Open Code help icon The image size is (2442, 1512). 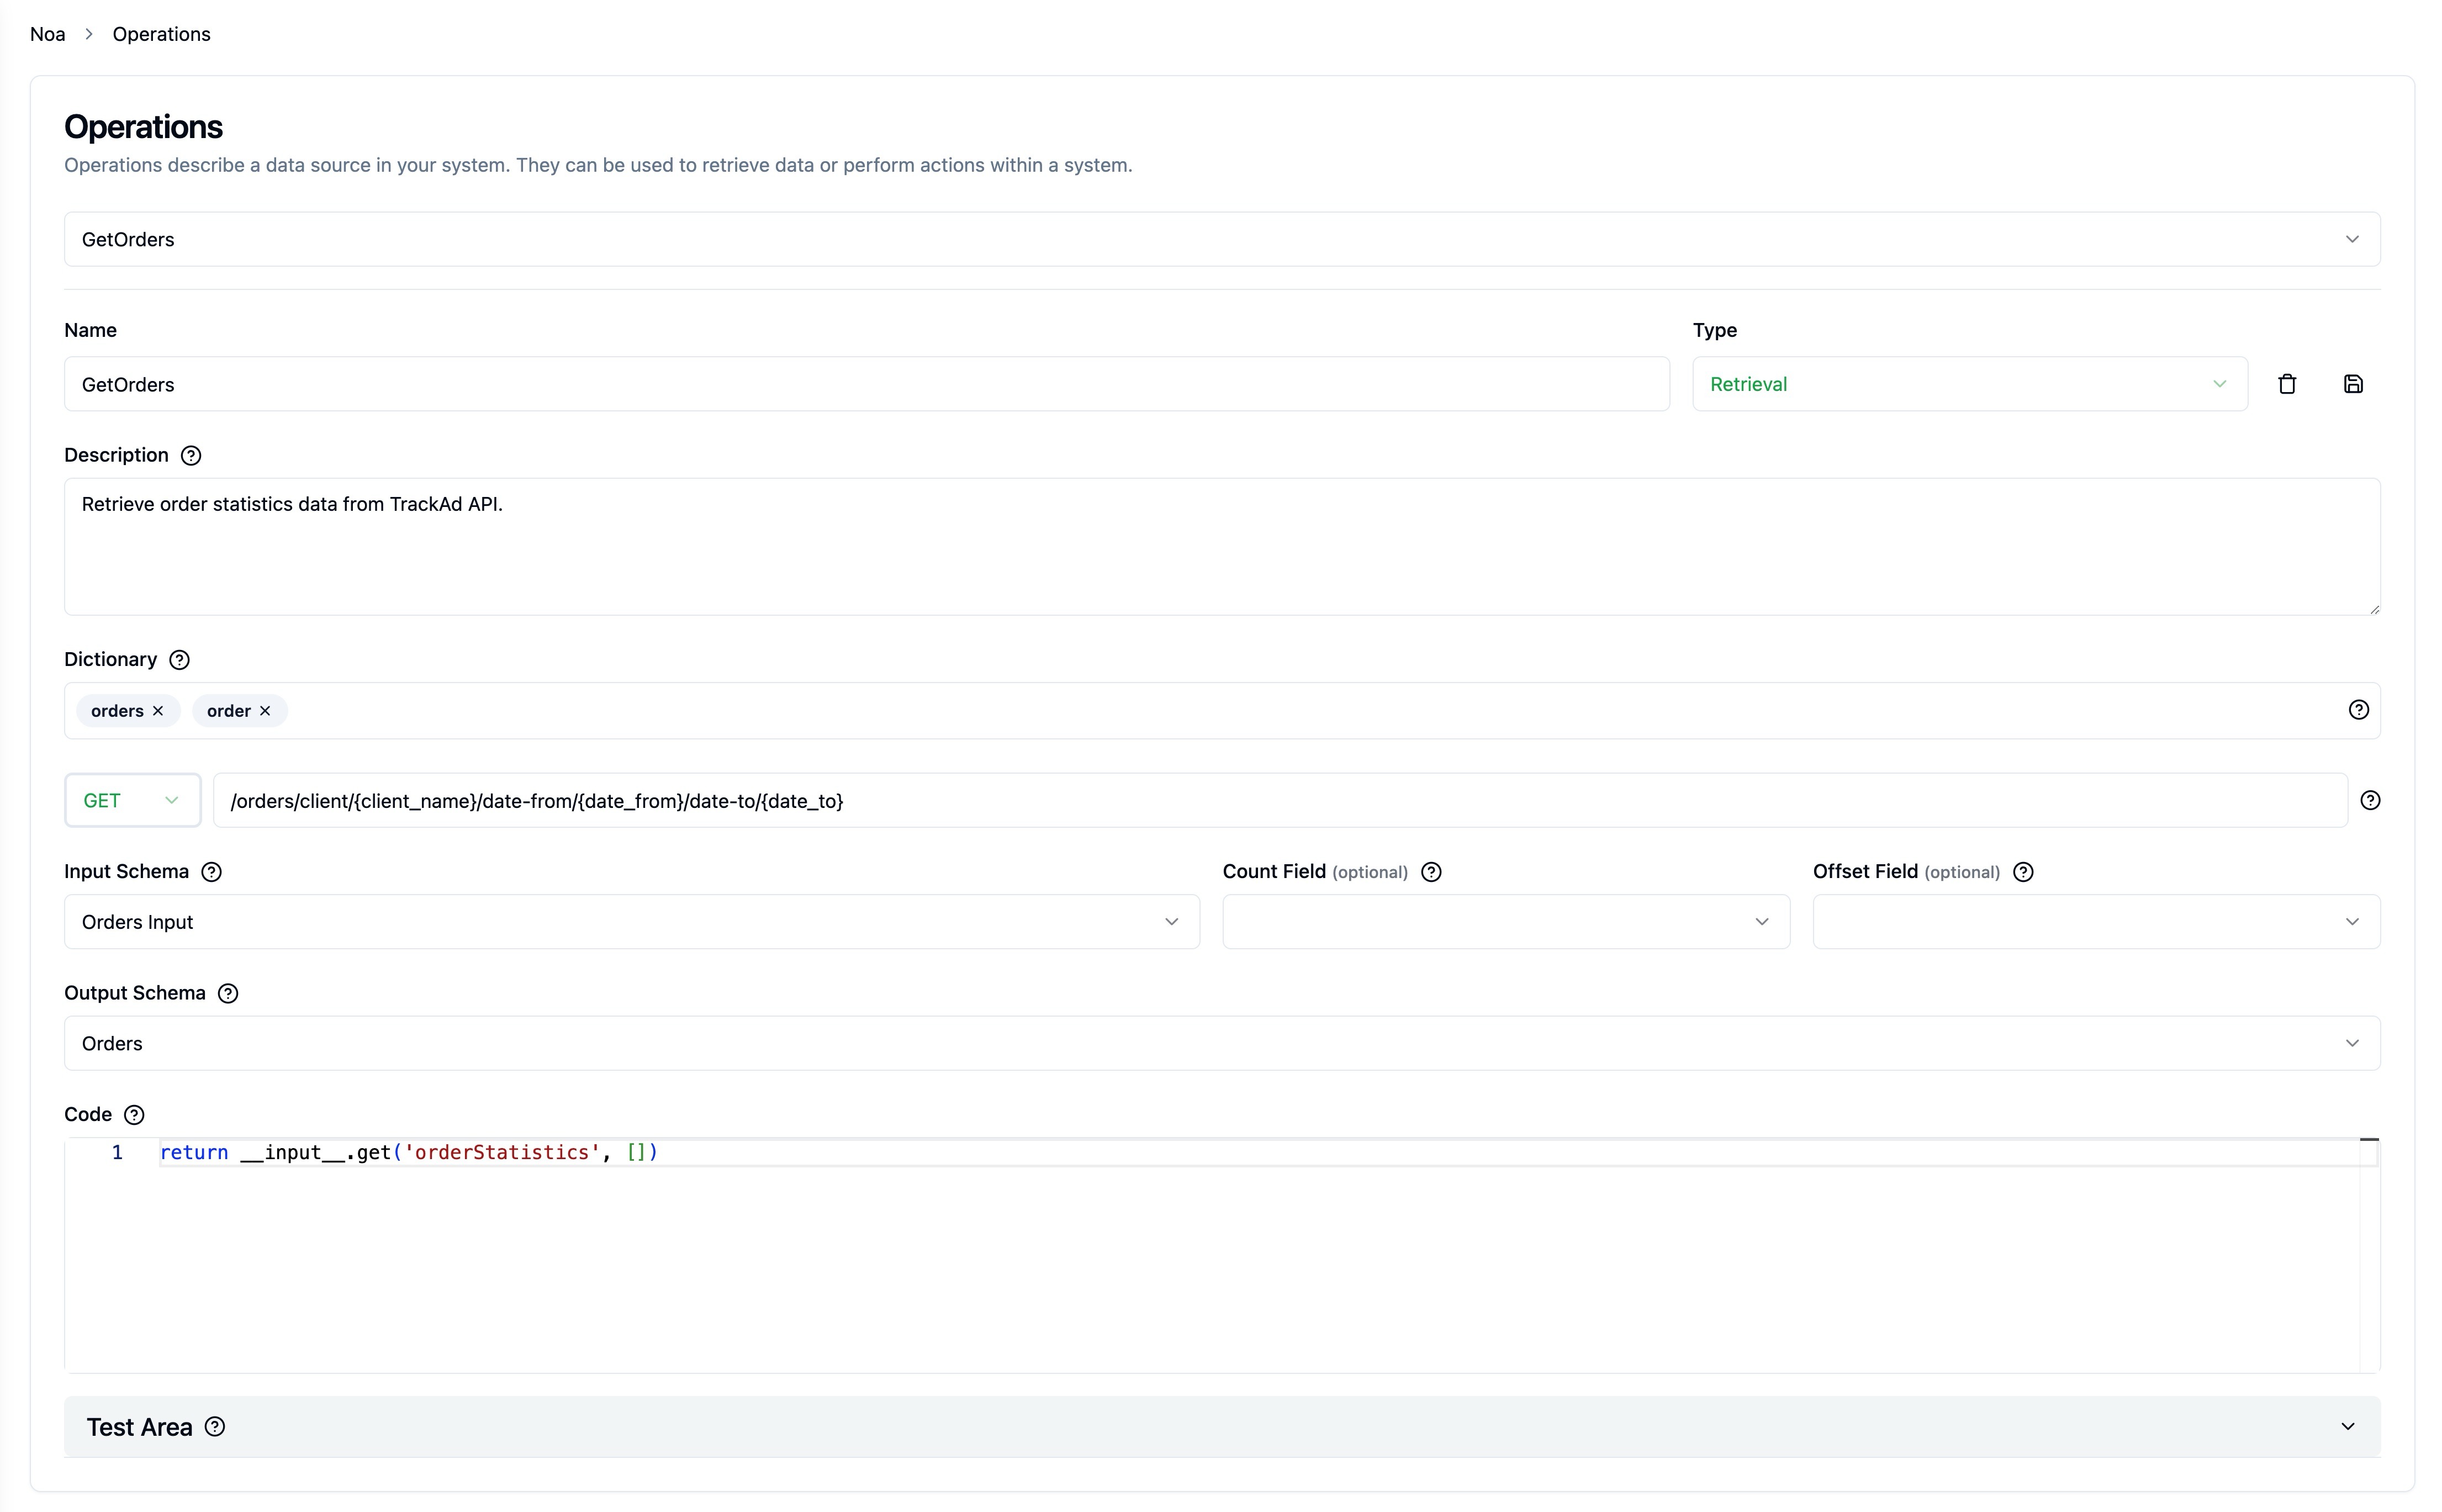tap(134, 1115)
